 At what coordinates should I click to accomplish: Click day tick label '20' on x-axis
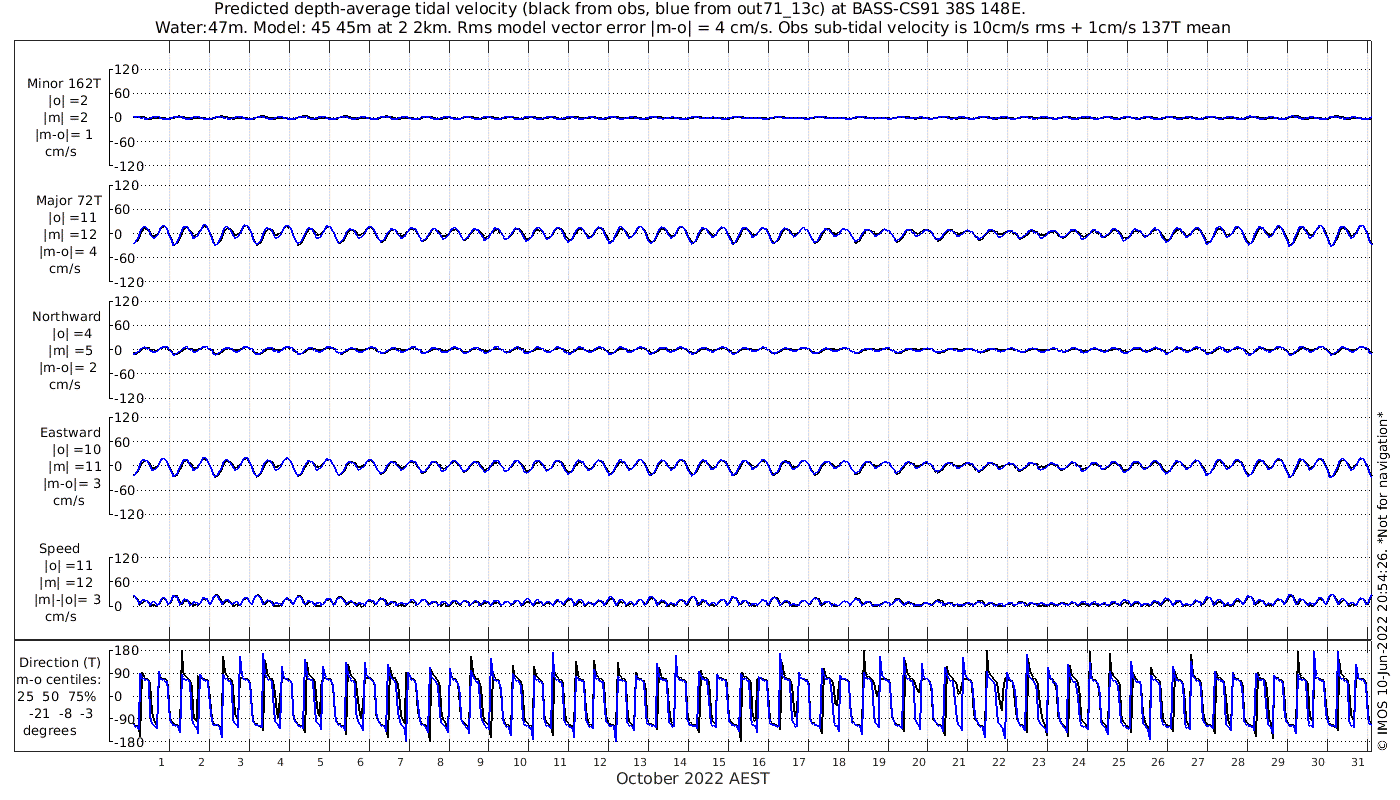tap(919, 762)
